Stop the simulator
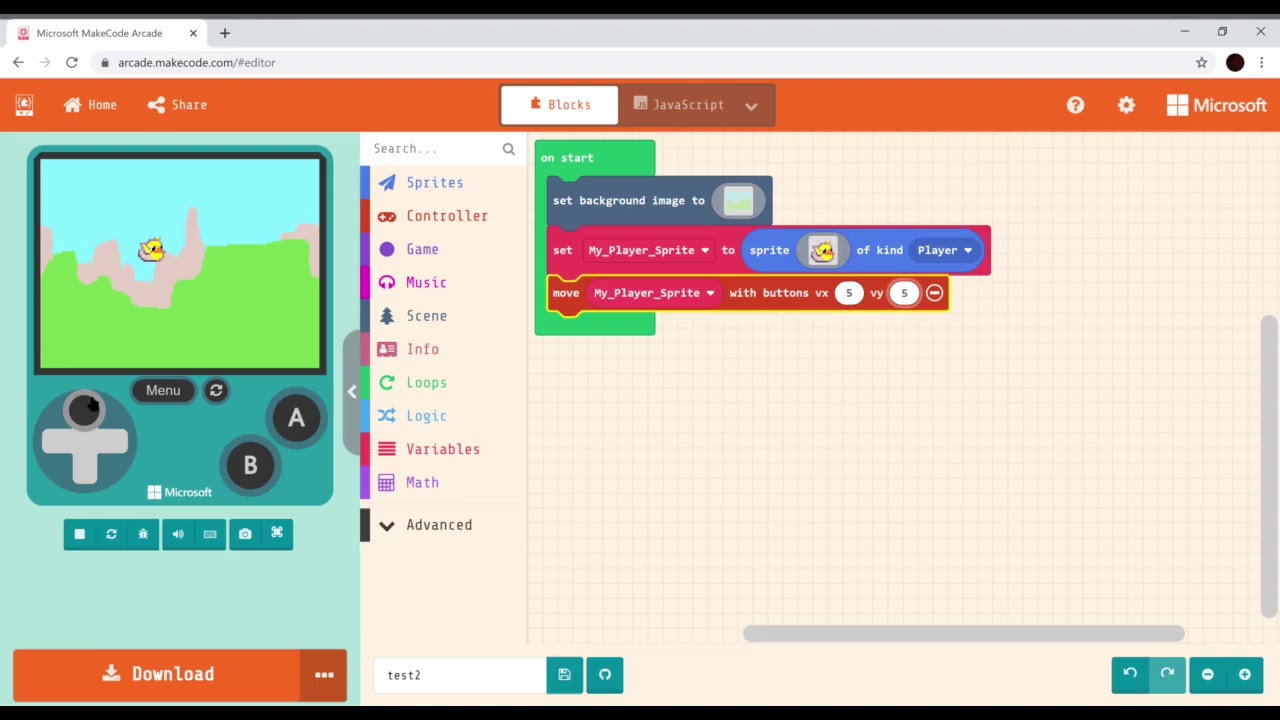The height and width of the screenshot is (720, 1280). pos(80,534)
